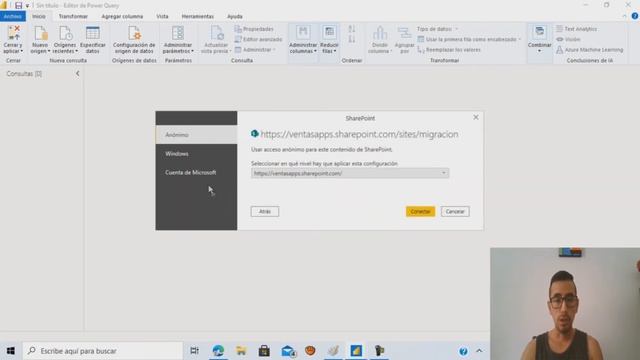Collapse the ribbon with the arrow
This screenshot has height=360, width=640.
[624, 16]
